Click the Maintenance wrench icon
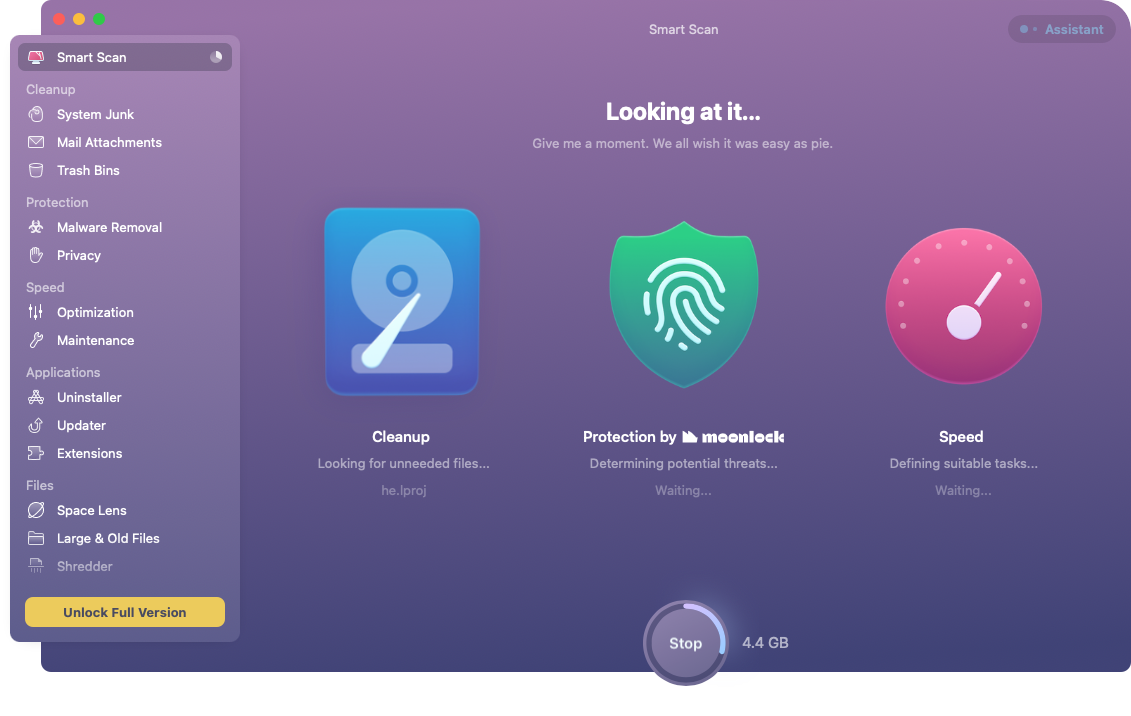Viewport: 1131px width, 716px height. click(36, 340)
